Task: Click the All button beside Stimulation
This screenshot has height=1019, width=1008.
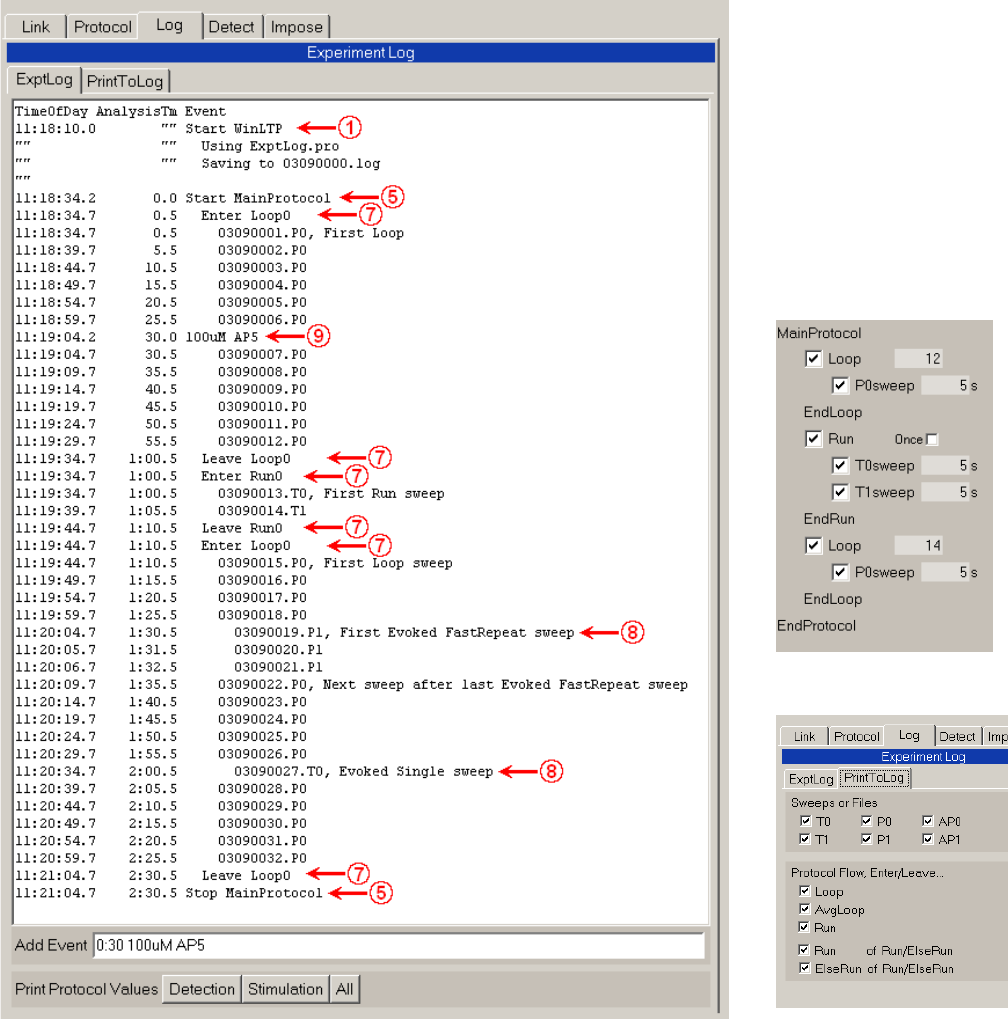Action: 344,989
